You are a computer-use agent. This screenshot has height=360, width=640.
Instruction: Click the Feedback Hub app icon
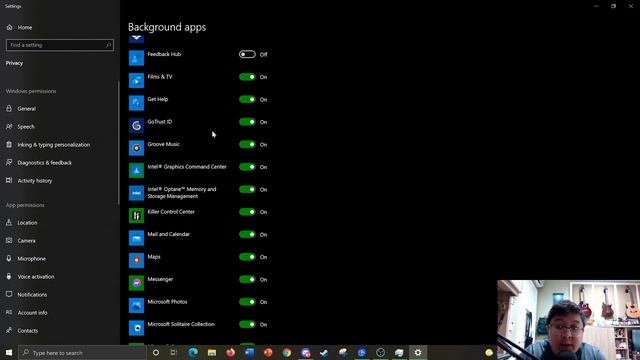click(136, 58)
